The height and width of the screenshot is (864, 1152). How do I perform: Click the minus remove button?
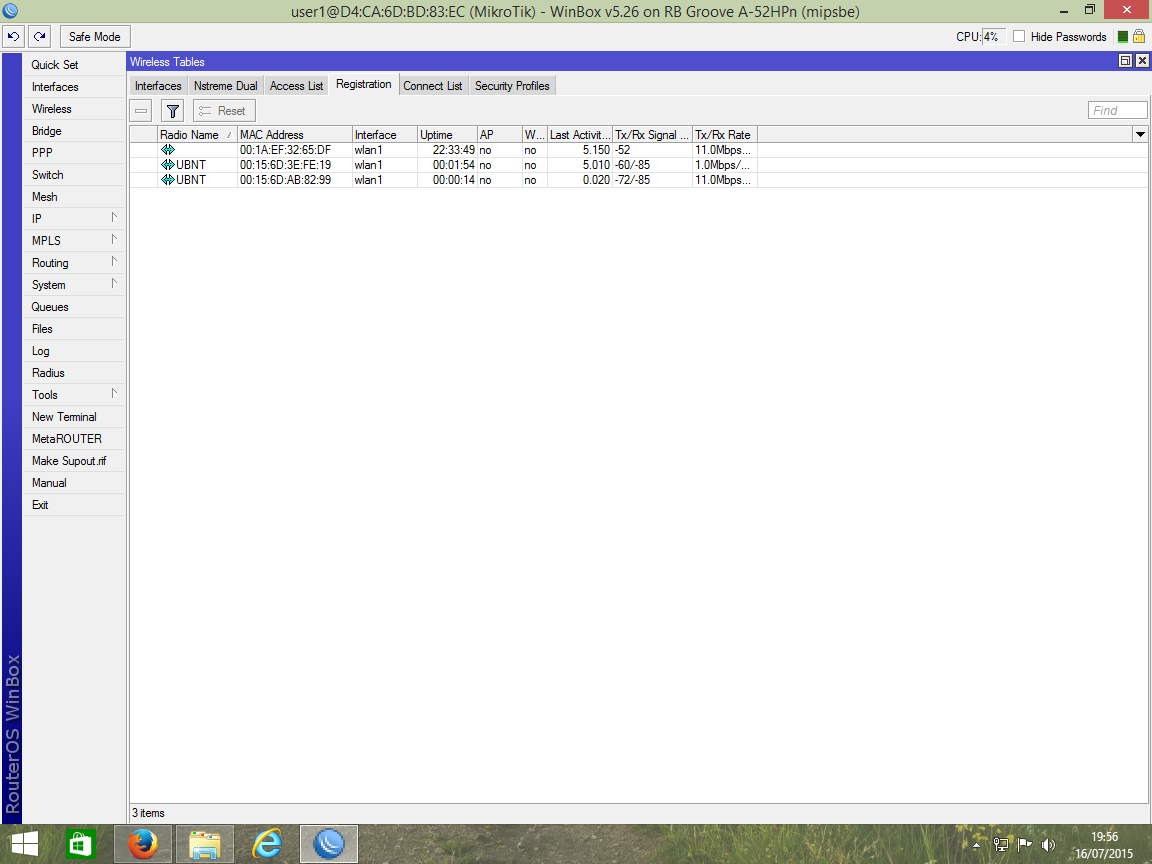point(141,111)
